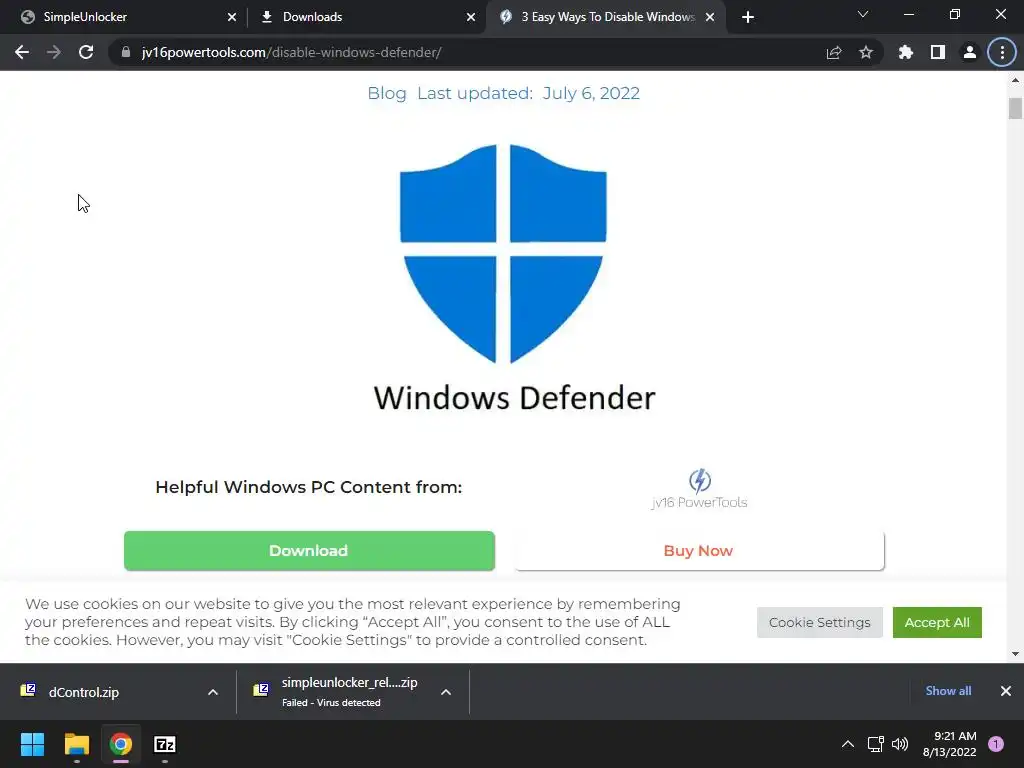1024x768 pixels.
Task: Open clock showing 9:21 AM
Action: (x=950, y=744)
